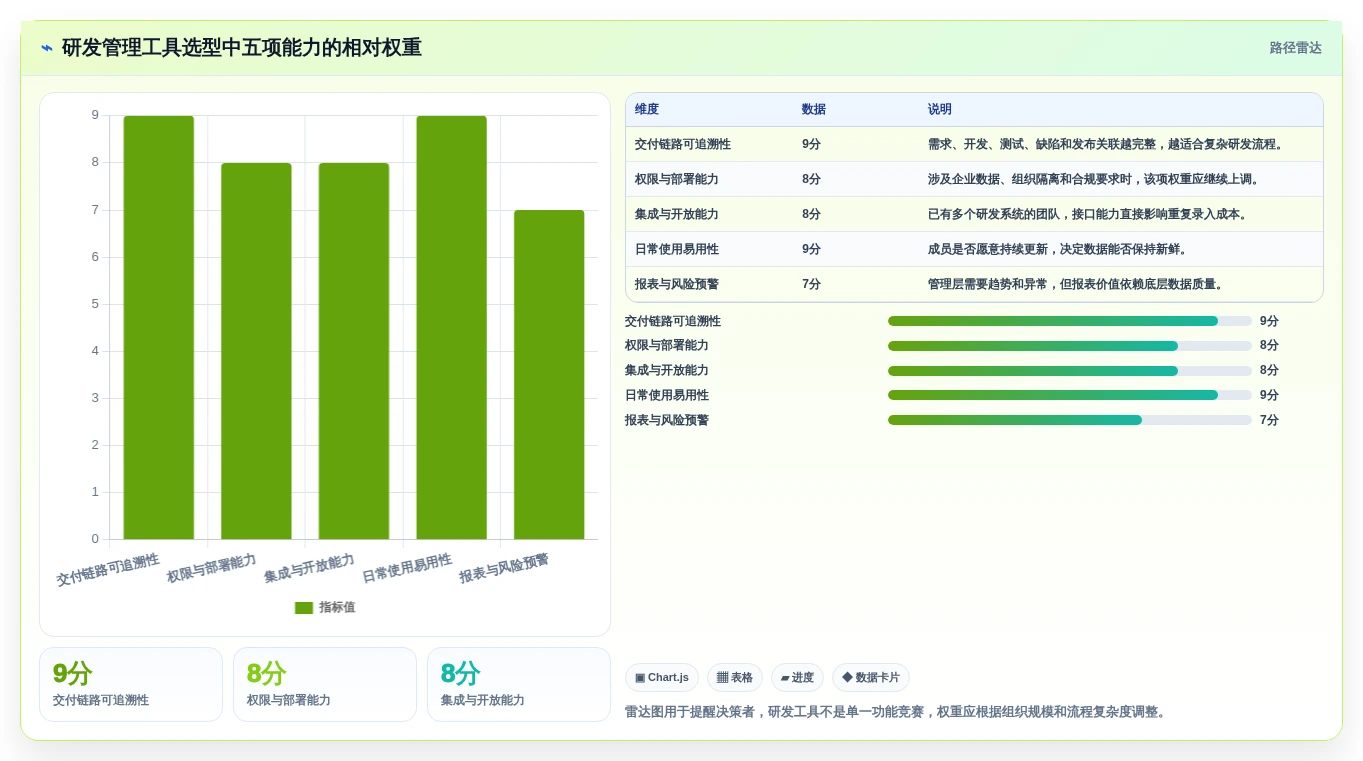This screenshot has width=1363, height=761.
Task: Open the 8分 集成与开放能力 data card
Action: 519,684
